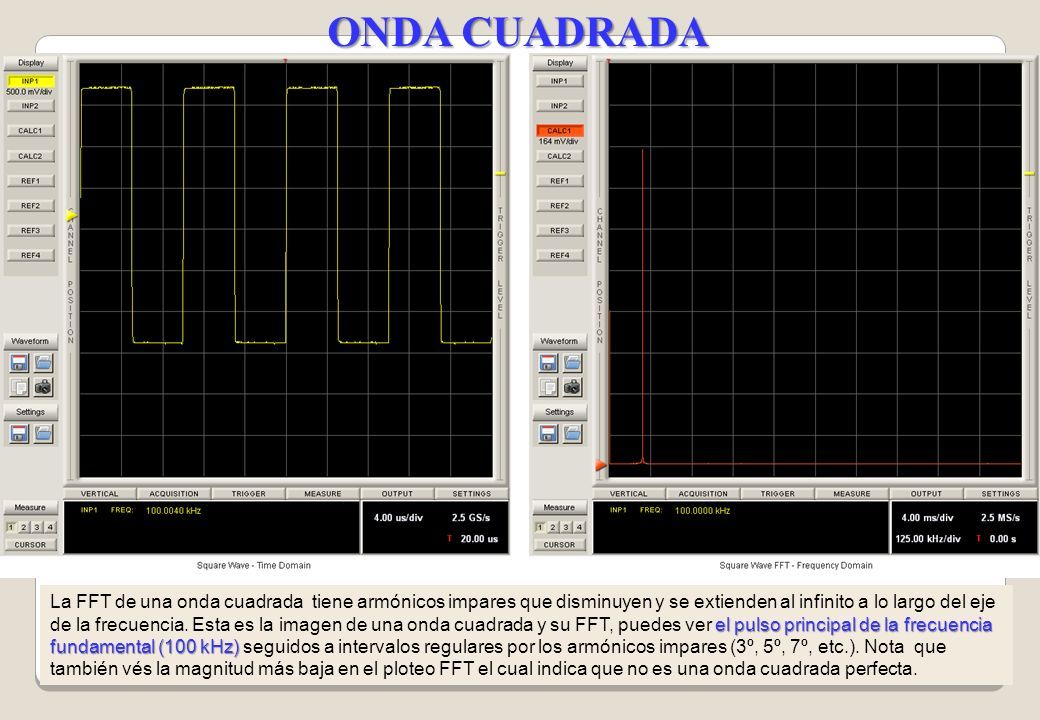Open ACQUISITION tab on left oscilloscope
1040x720 pixels.
pyautogui.click(x=174, y=493)
